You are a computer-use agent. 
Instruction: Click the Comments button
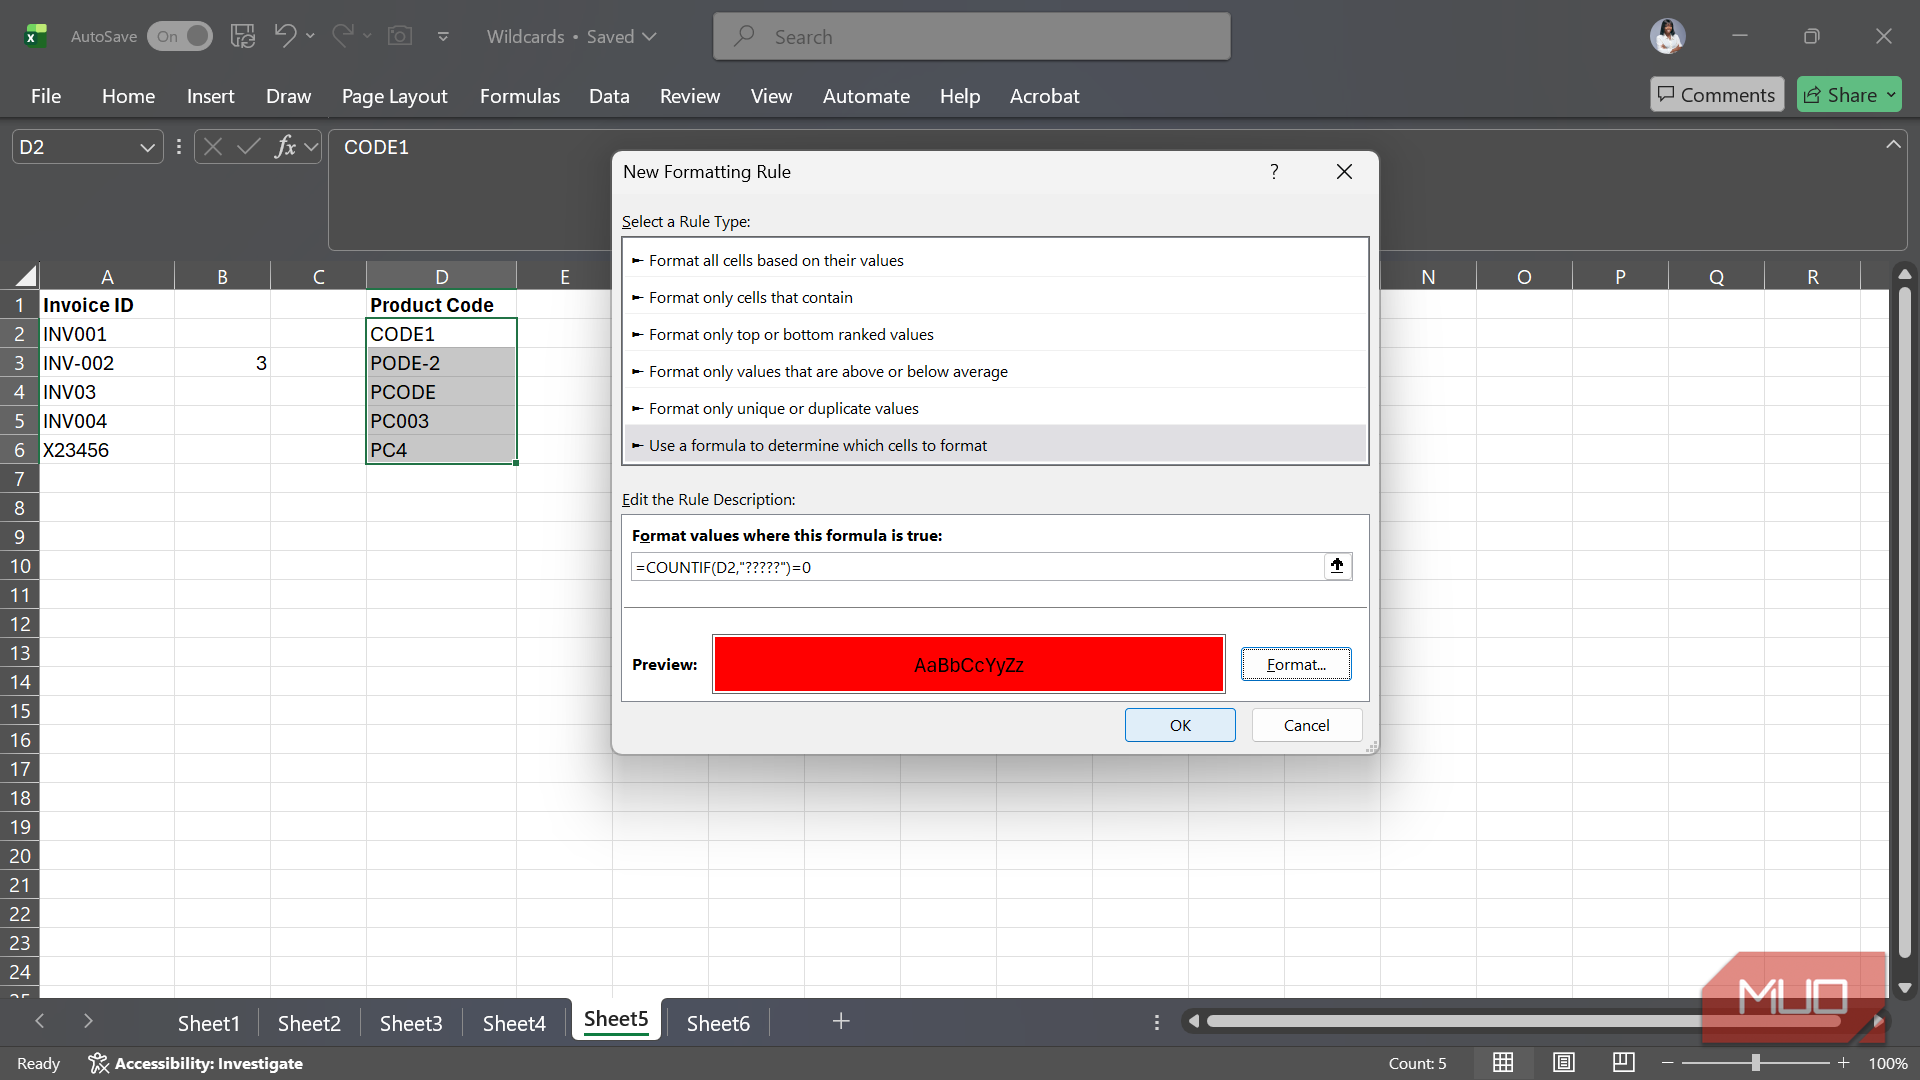pyautogui.click(x=1717, y=95)
